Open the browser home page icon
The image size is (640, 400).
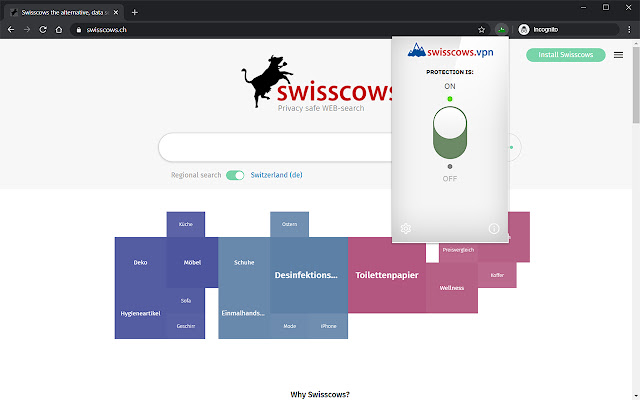(59, 30)
